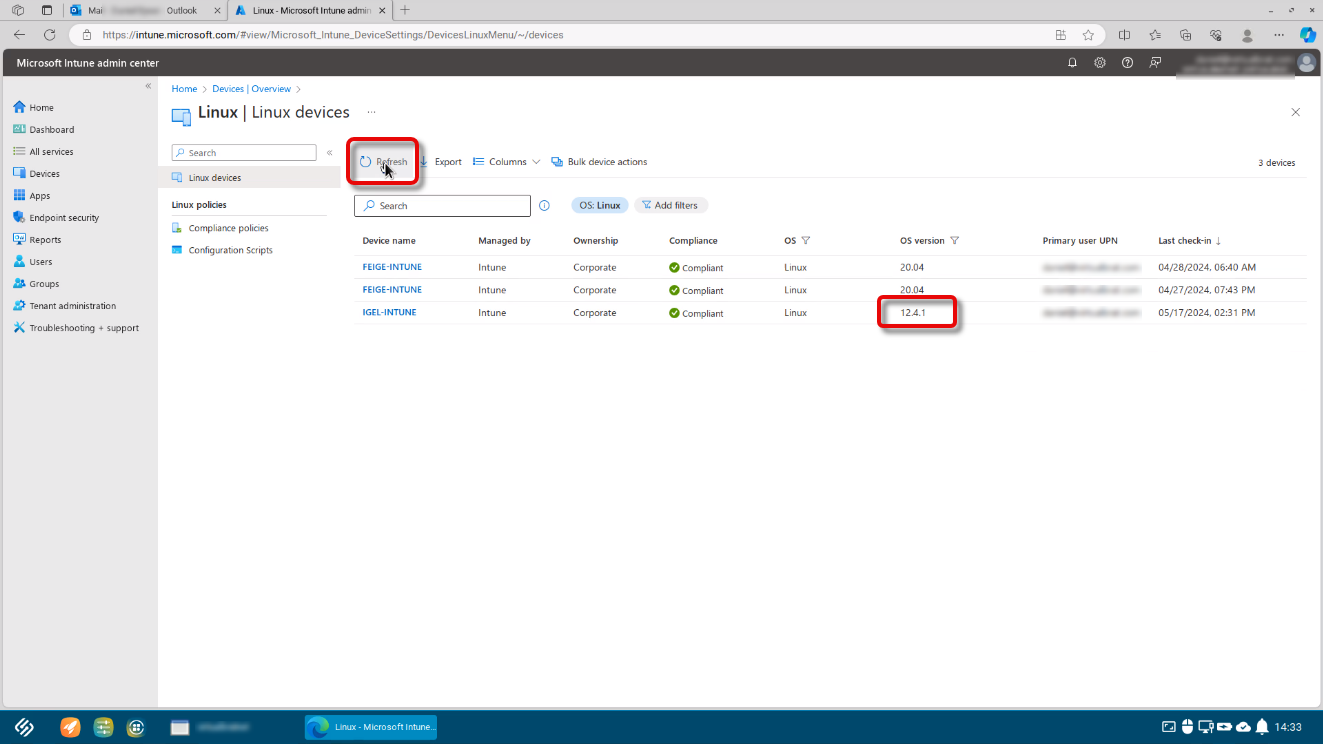The width and height of the screenshot is (1323, 744).
Task: Open the IGEL-INTUNE device link
Action: tap(389, 312)
